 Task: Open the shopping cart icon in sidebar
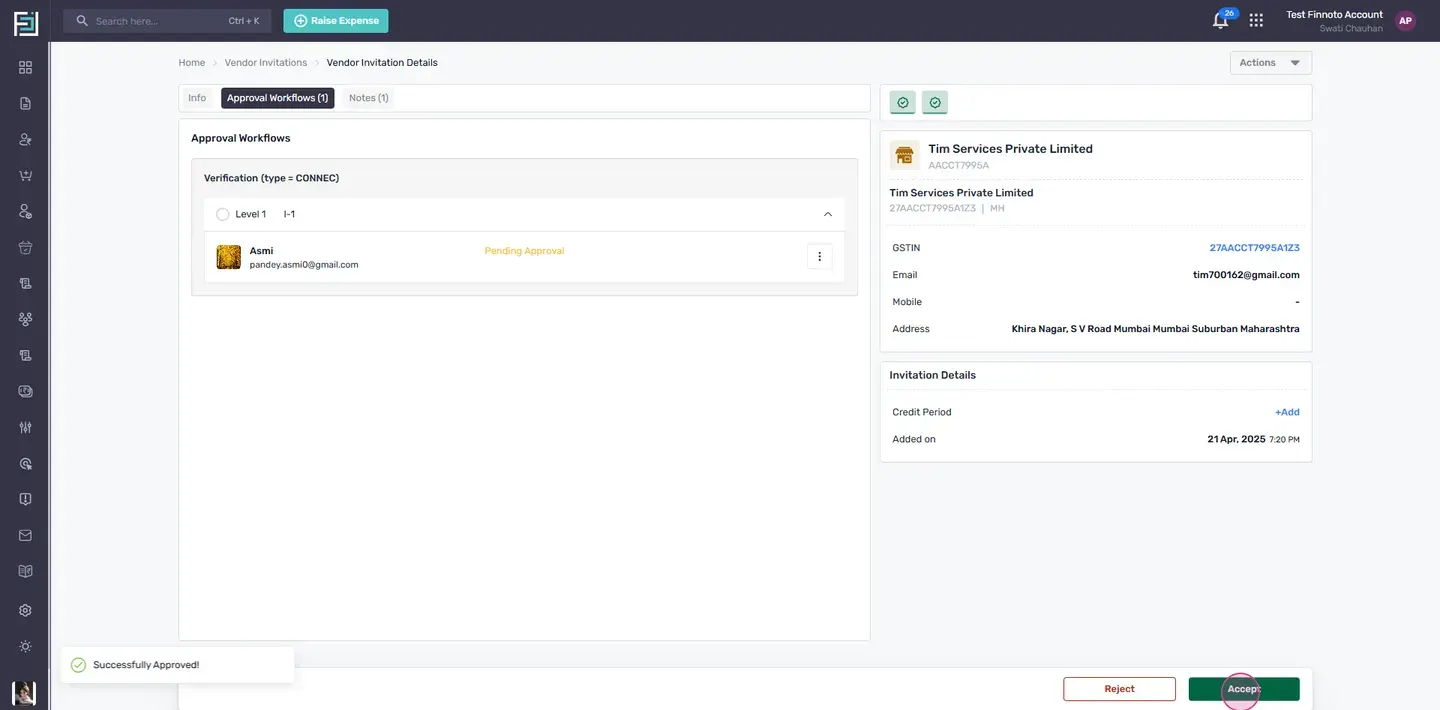(x=25, y=175)
